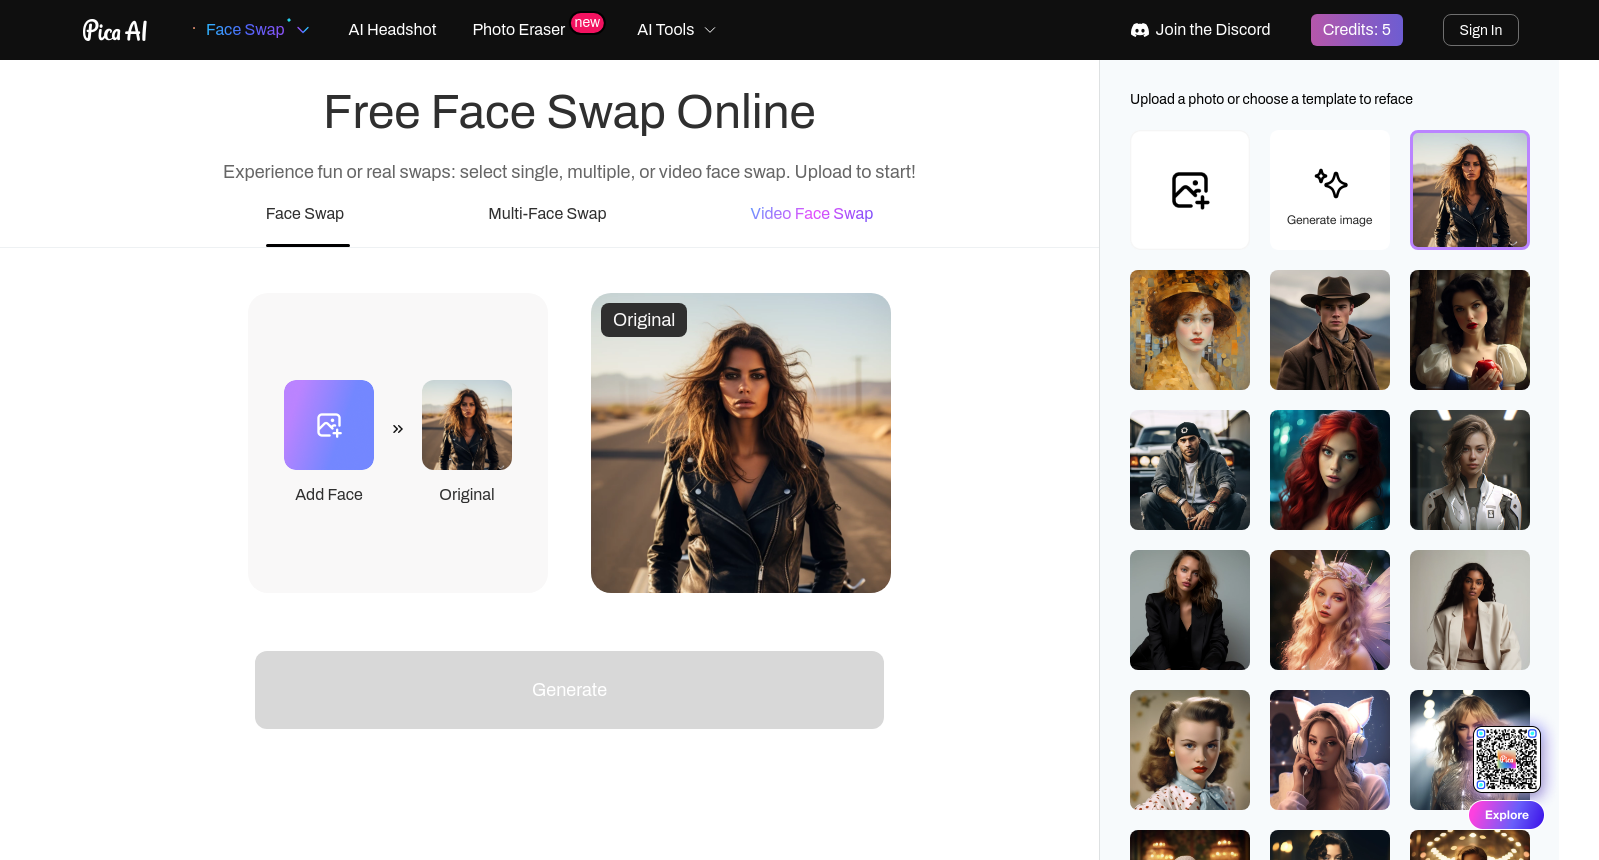This screenshot has height=860, width=1599.
Task: Select the vintage 1940s woman template
Action: click(x=1190, y=750)
